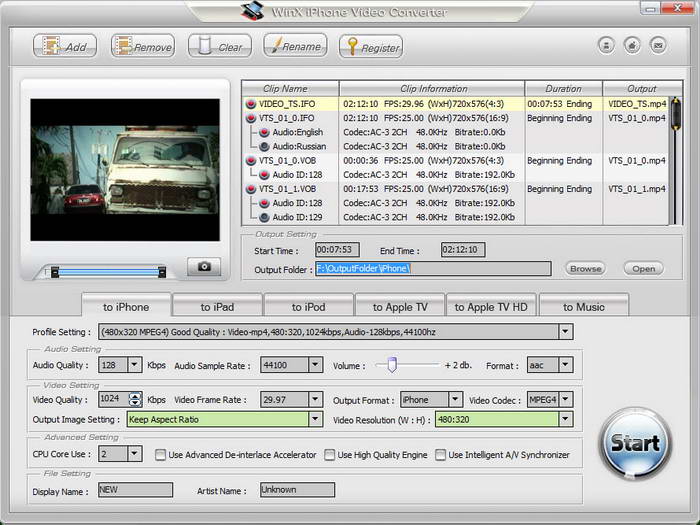
Task: Click the home page icon
Action: coord(632,45)
